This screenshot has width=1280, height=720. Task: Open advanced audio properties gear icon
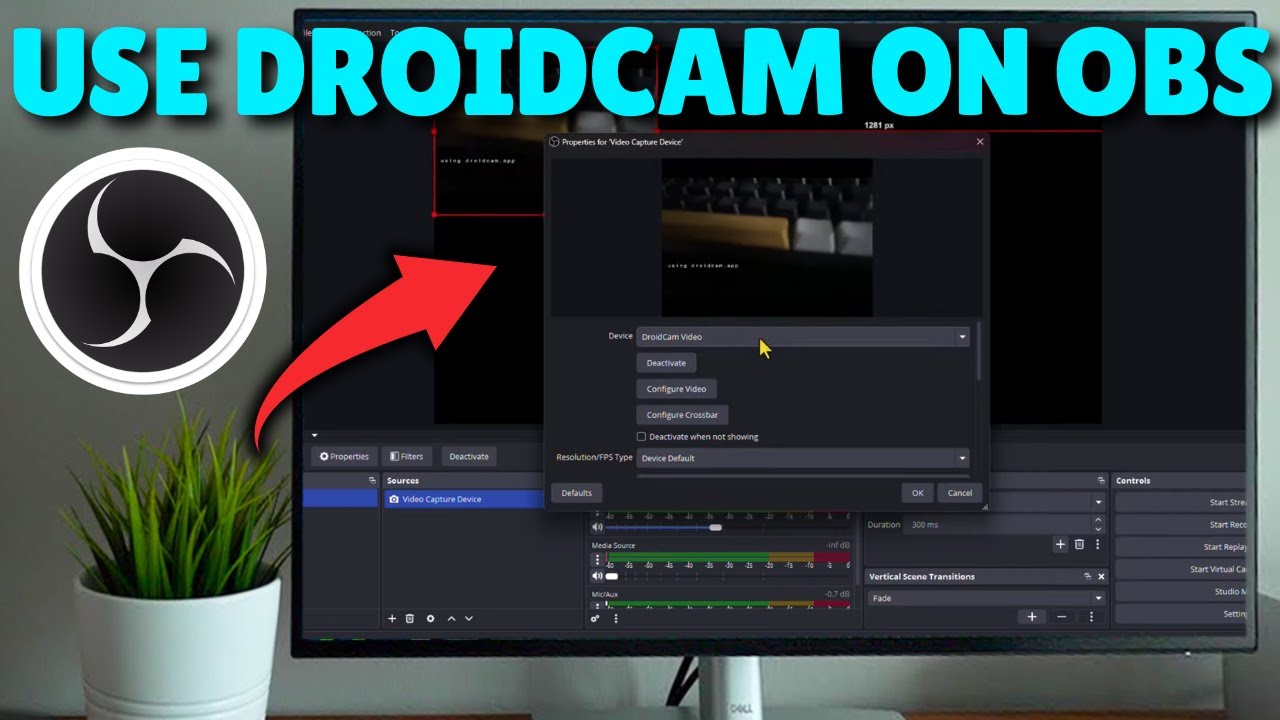tap(596, 618)
